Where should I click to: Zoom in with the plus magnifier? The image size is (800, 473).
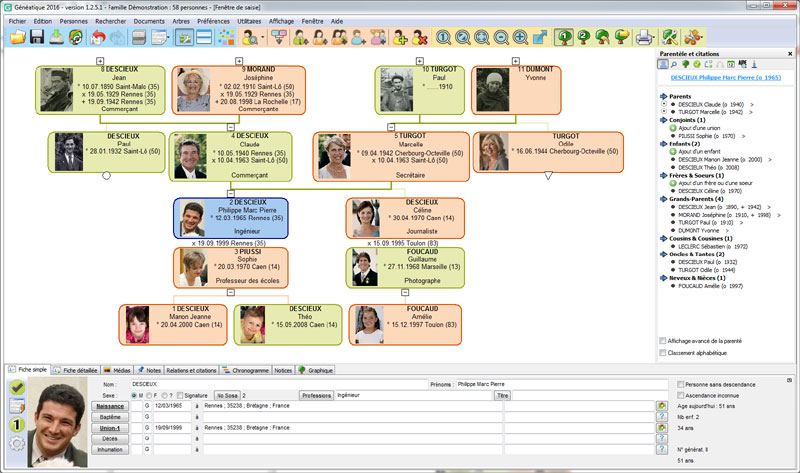tap(520, 37)
